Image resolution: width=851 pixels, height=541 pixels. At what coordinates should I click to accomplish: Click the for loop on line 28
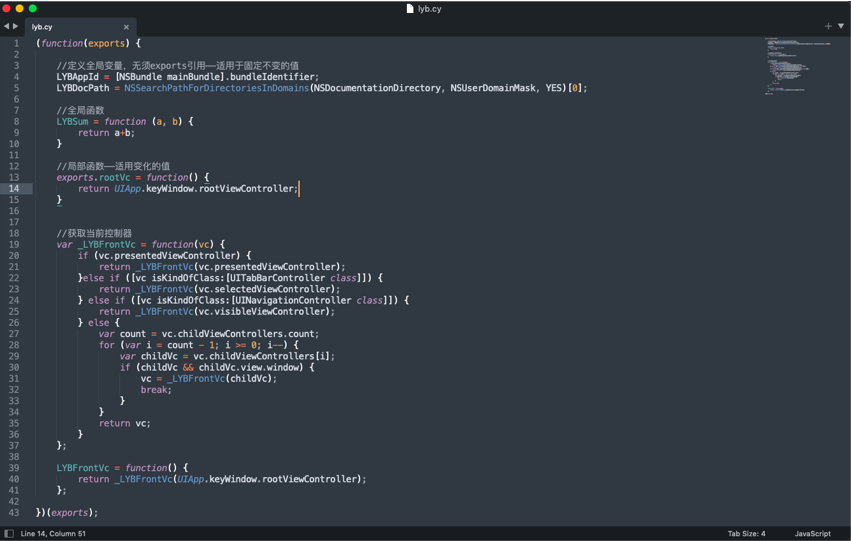(199, 345)
